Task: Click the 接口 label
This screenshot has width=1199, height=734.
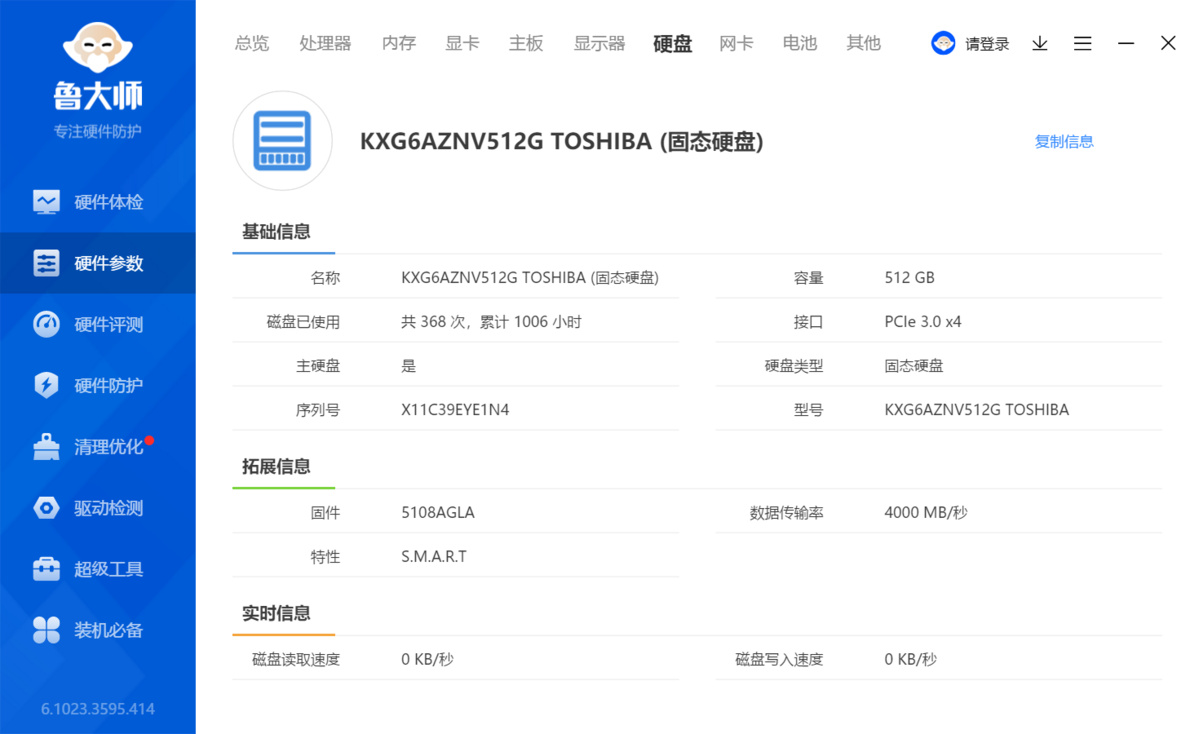Action: pos(808,322)
